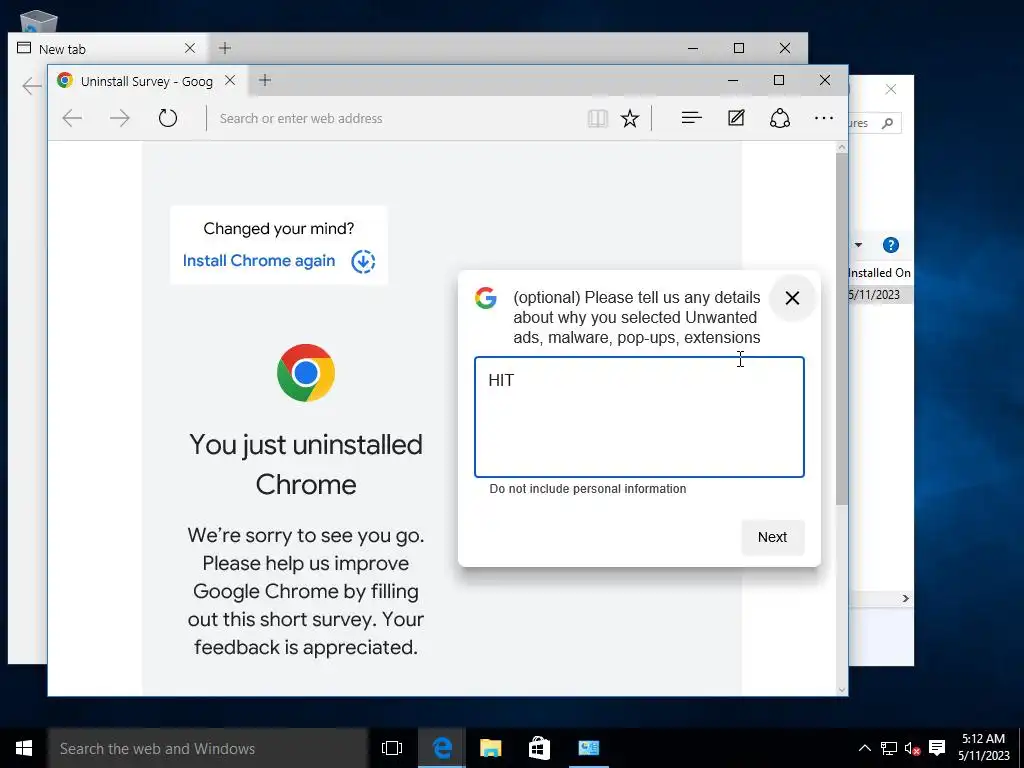Click the Edge taskbar icon
This screenshot has width=1024, height=768.
coord(442,748)
